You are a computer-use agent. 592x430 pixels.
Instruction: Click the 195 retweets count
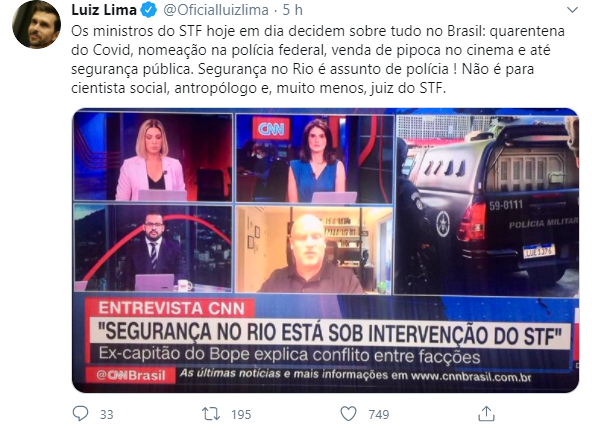coord(241,415)
